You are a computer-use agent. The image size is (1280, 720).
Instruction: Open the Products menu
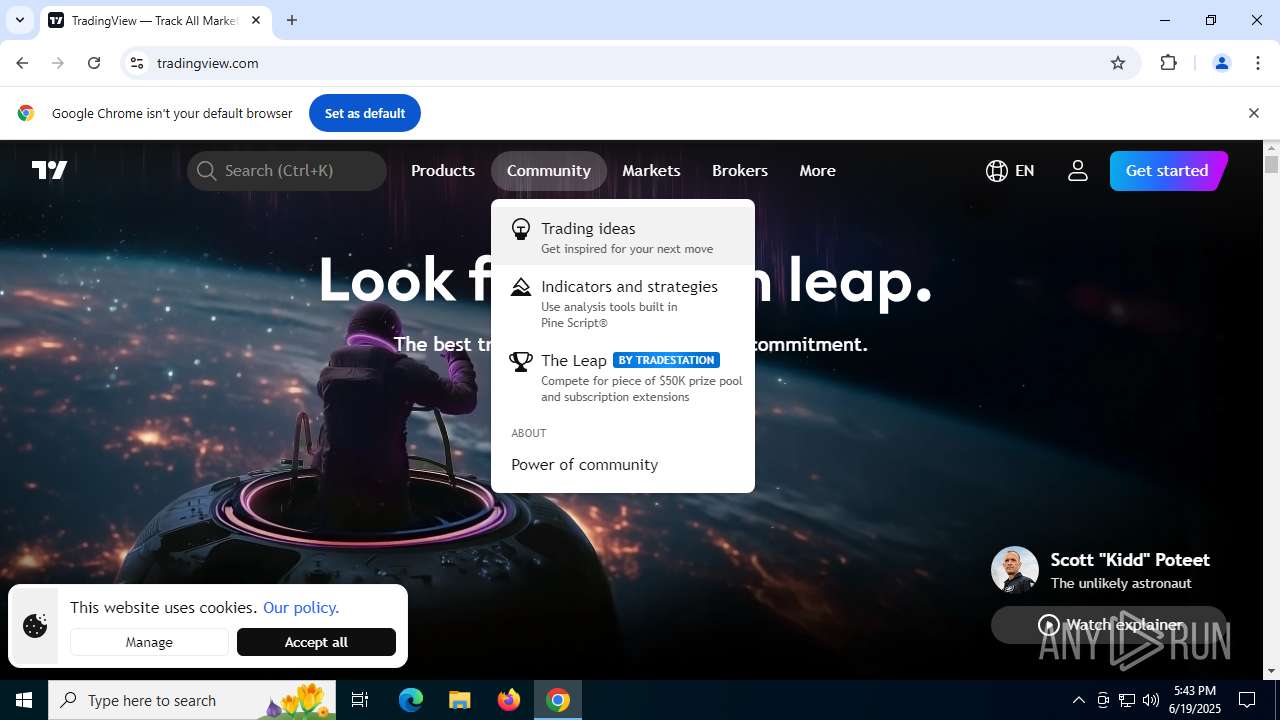point(443,171)
